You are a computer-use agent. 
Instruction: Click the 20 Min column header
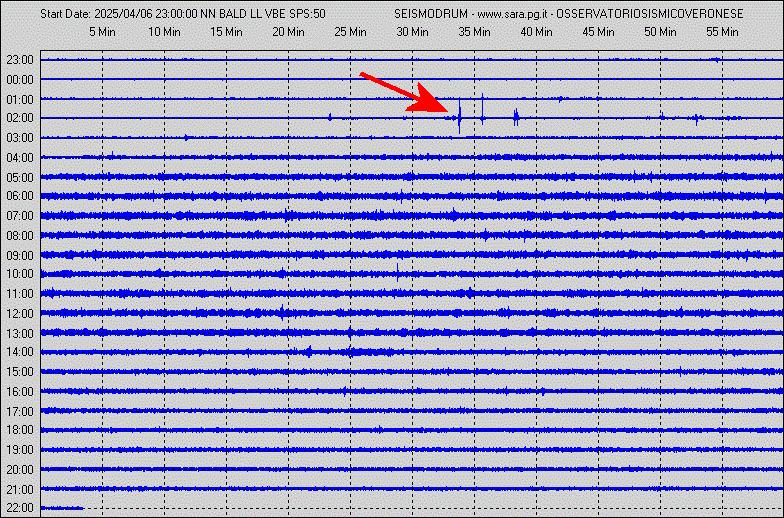(x=288, y=32)
